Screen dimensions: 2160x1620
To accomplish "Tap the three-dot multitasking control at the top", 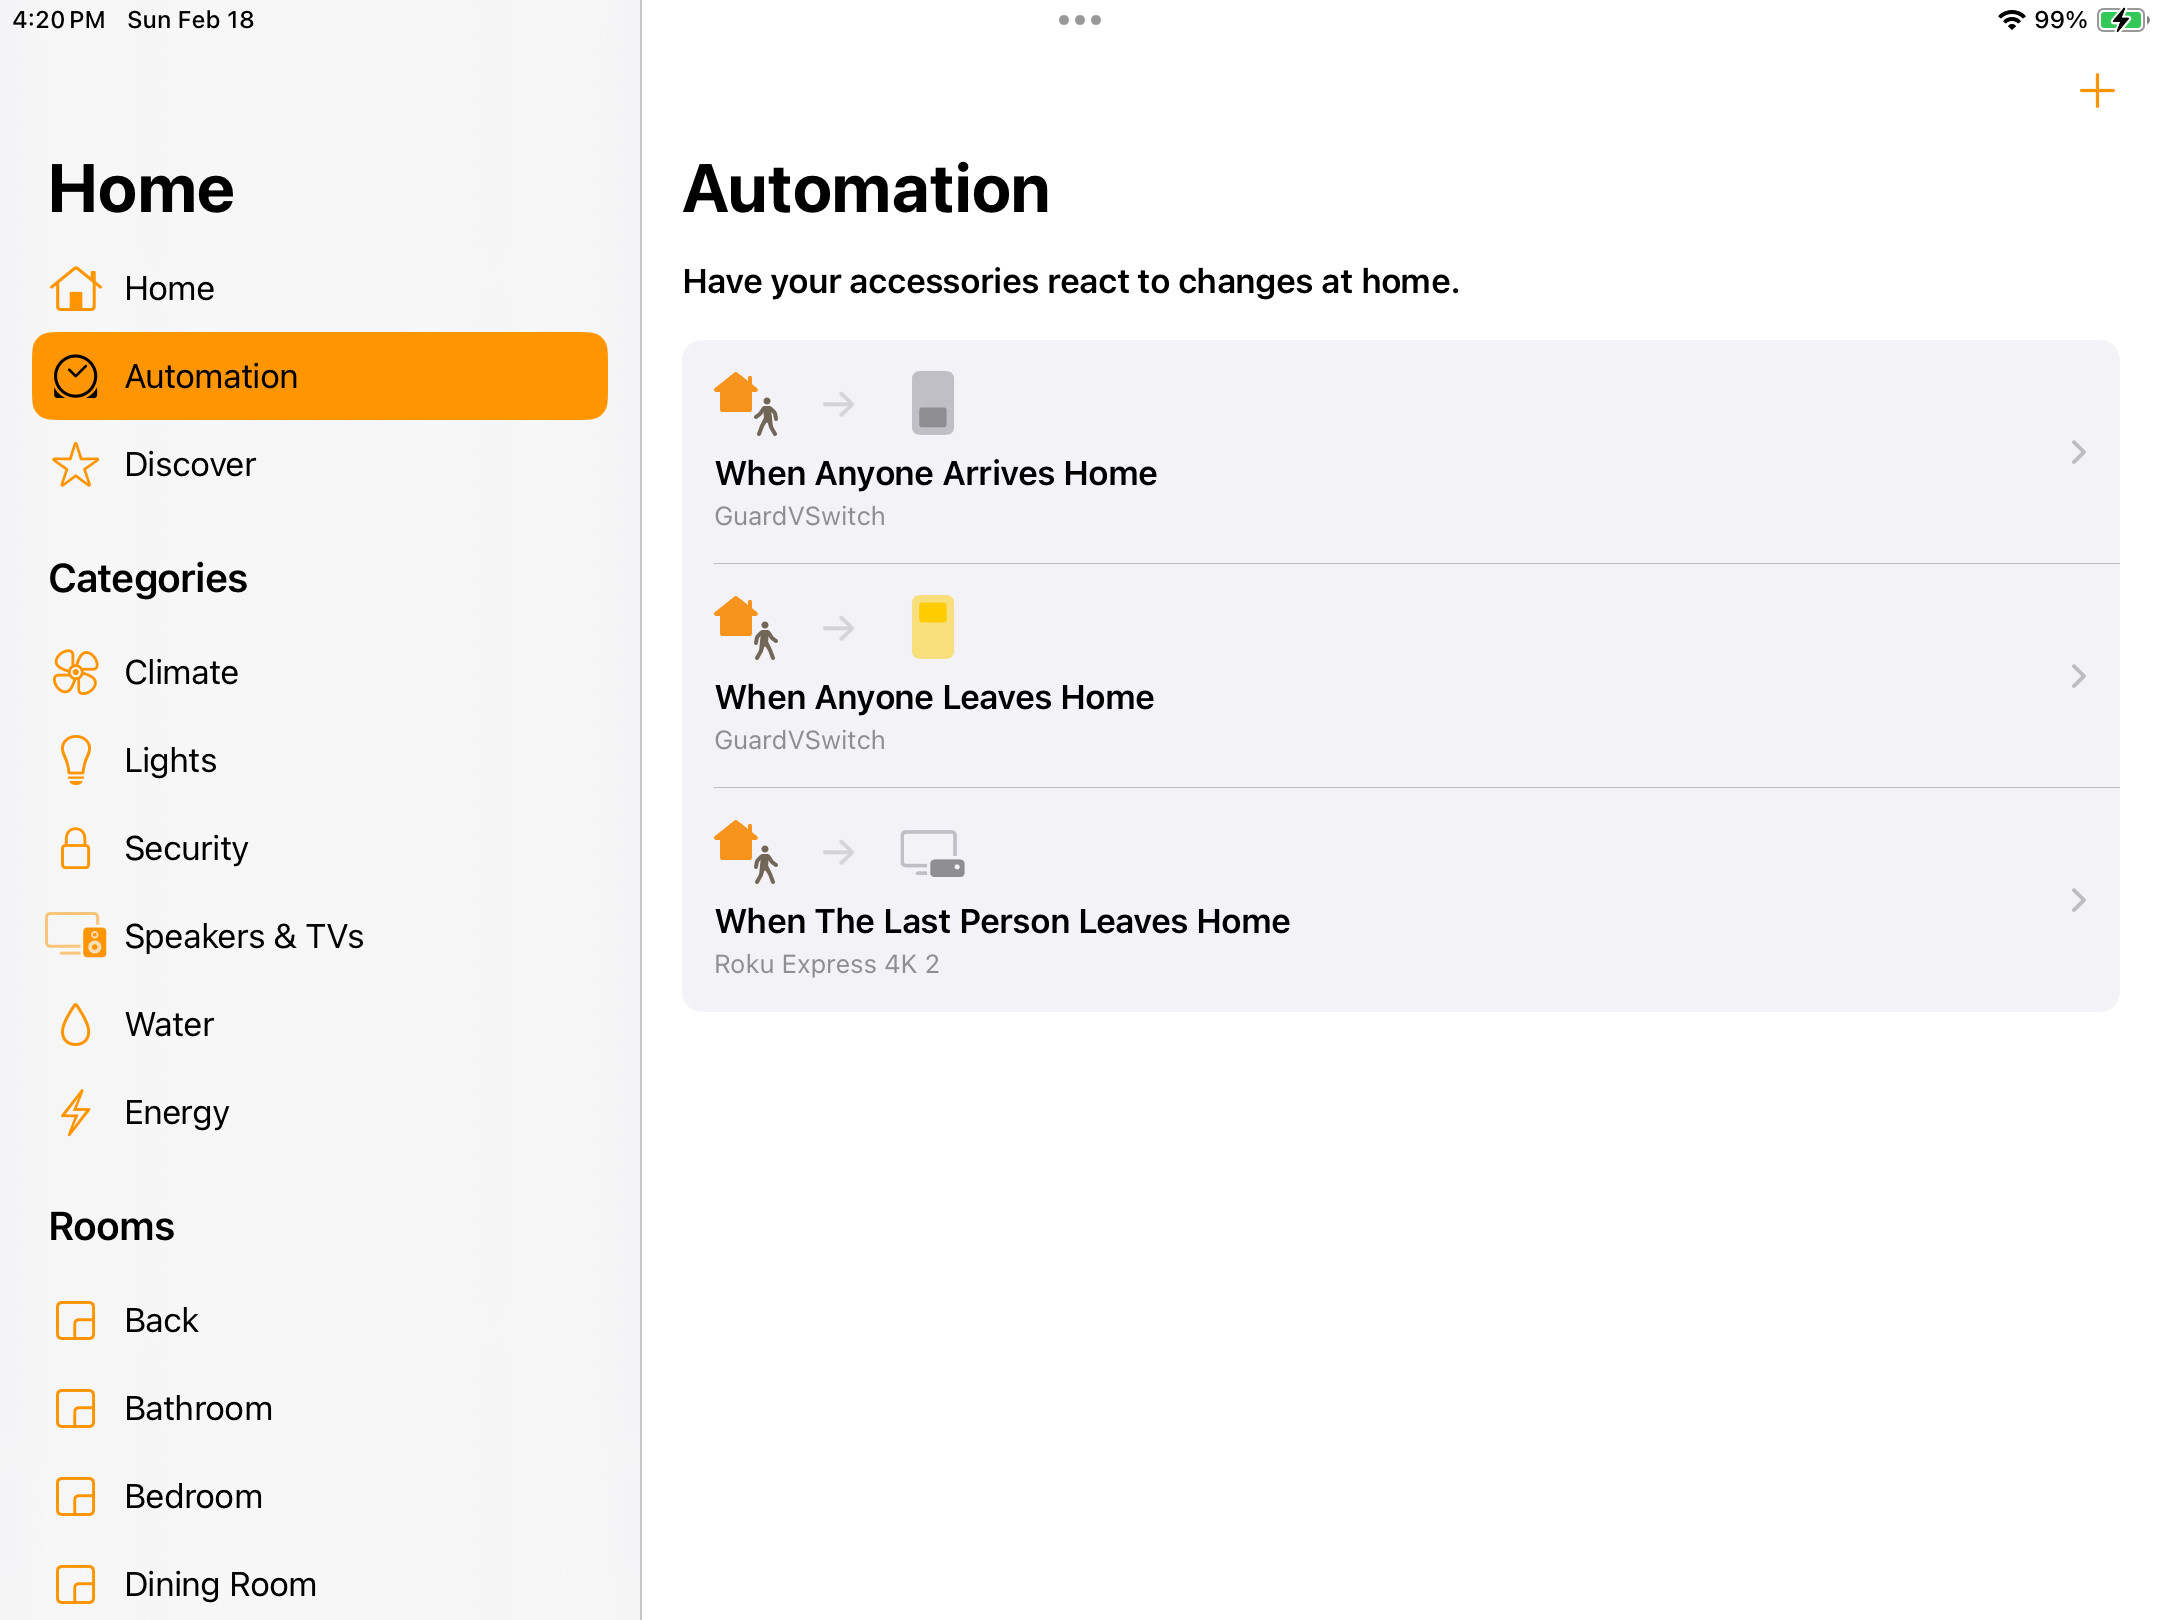I will [1080, 20].
